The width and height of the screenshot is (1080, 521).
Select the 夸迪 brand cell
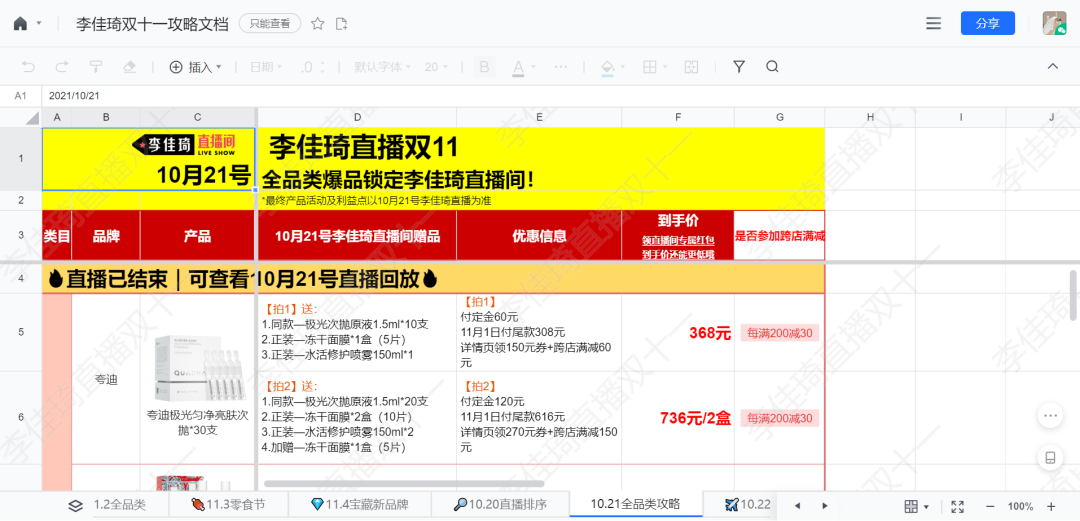pos(106,379)
